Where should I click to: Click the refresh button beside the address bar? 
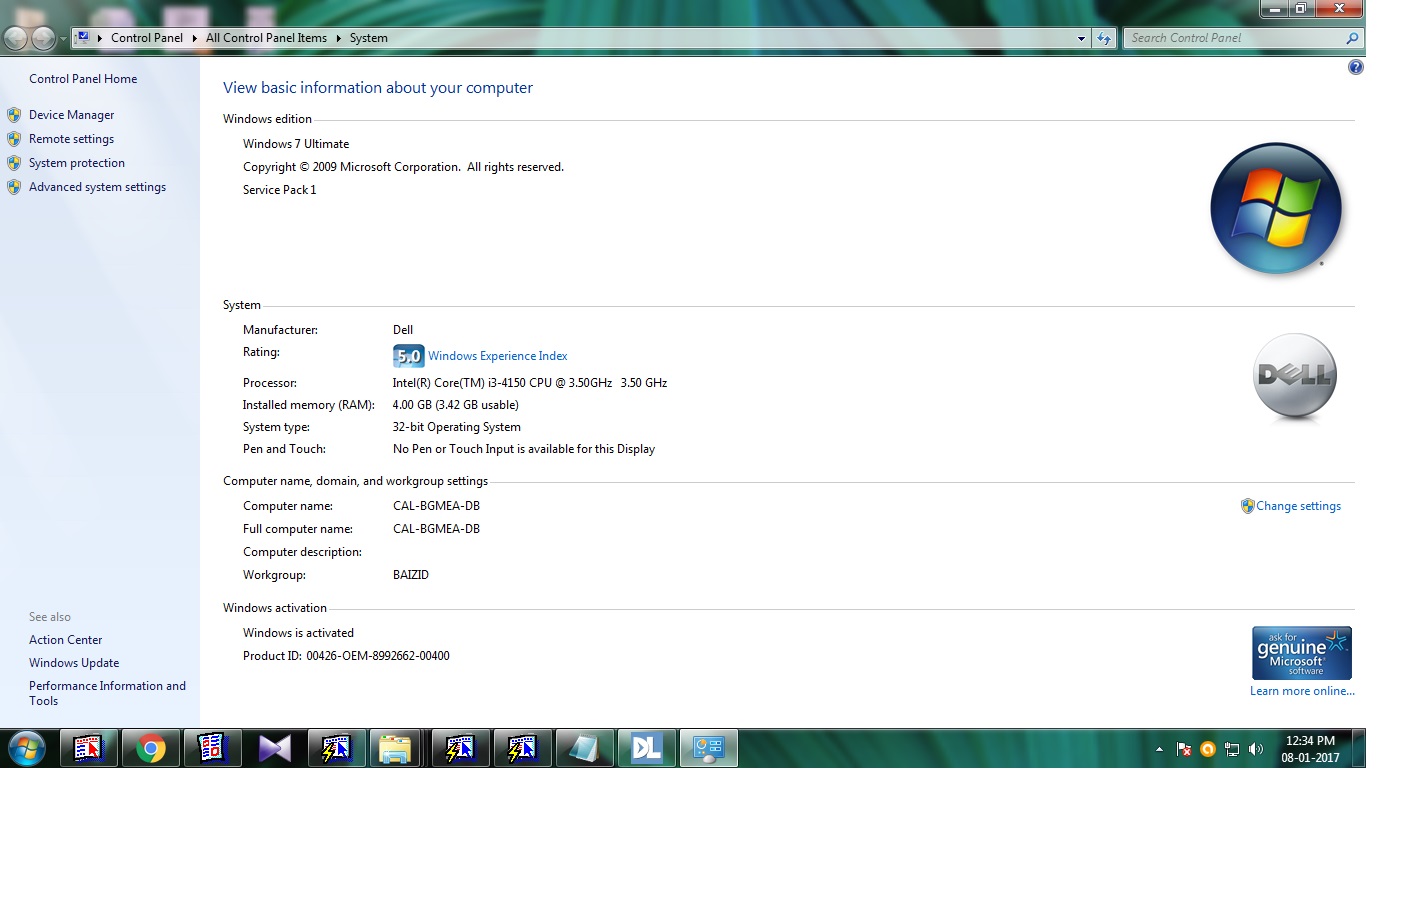pos(1104,38)
